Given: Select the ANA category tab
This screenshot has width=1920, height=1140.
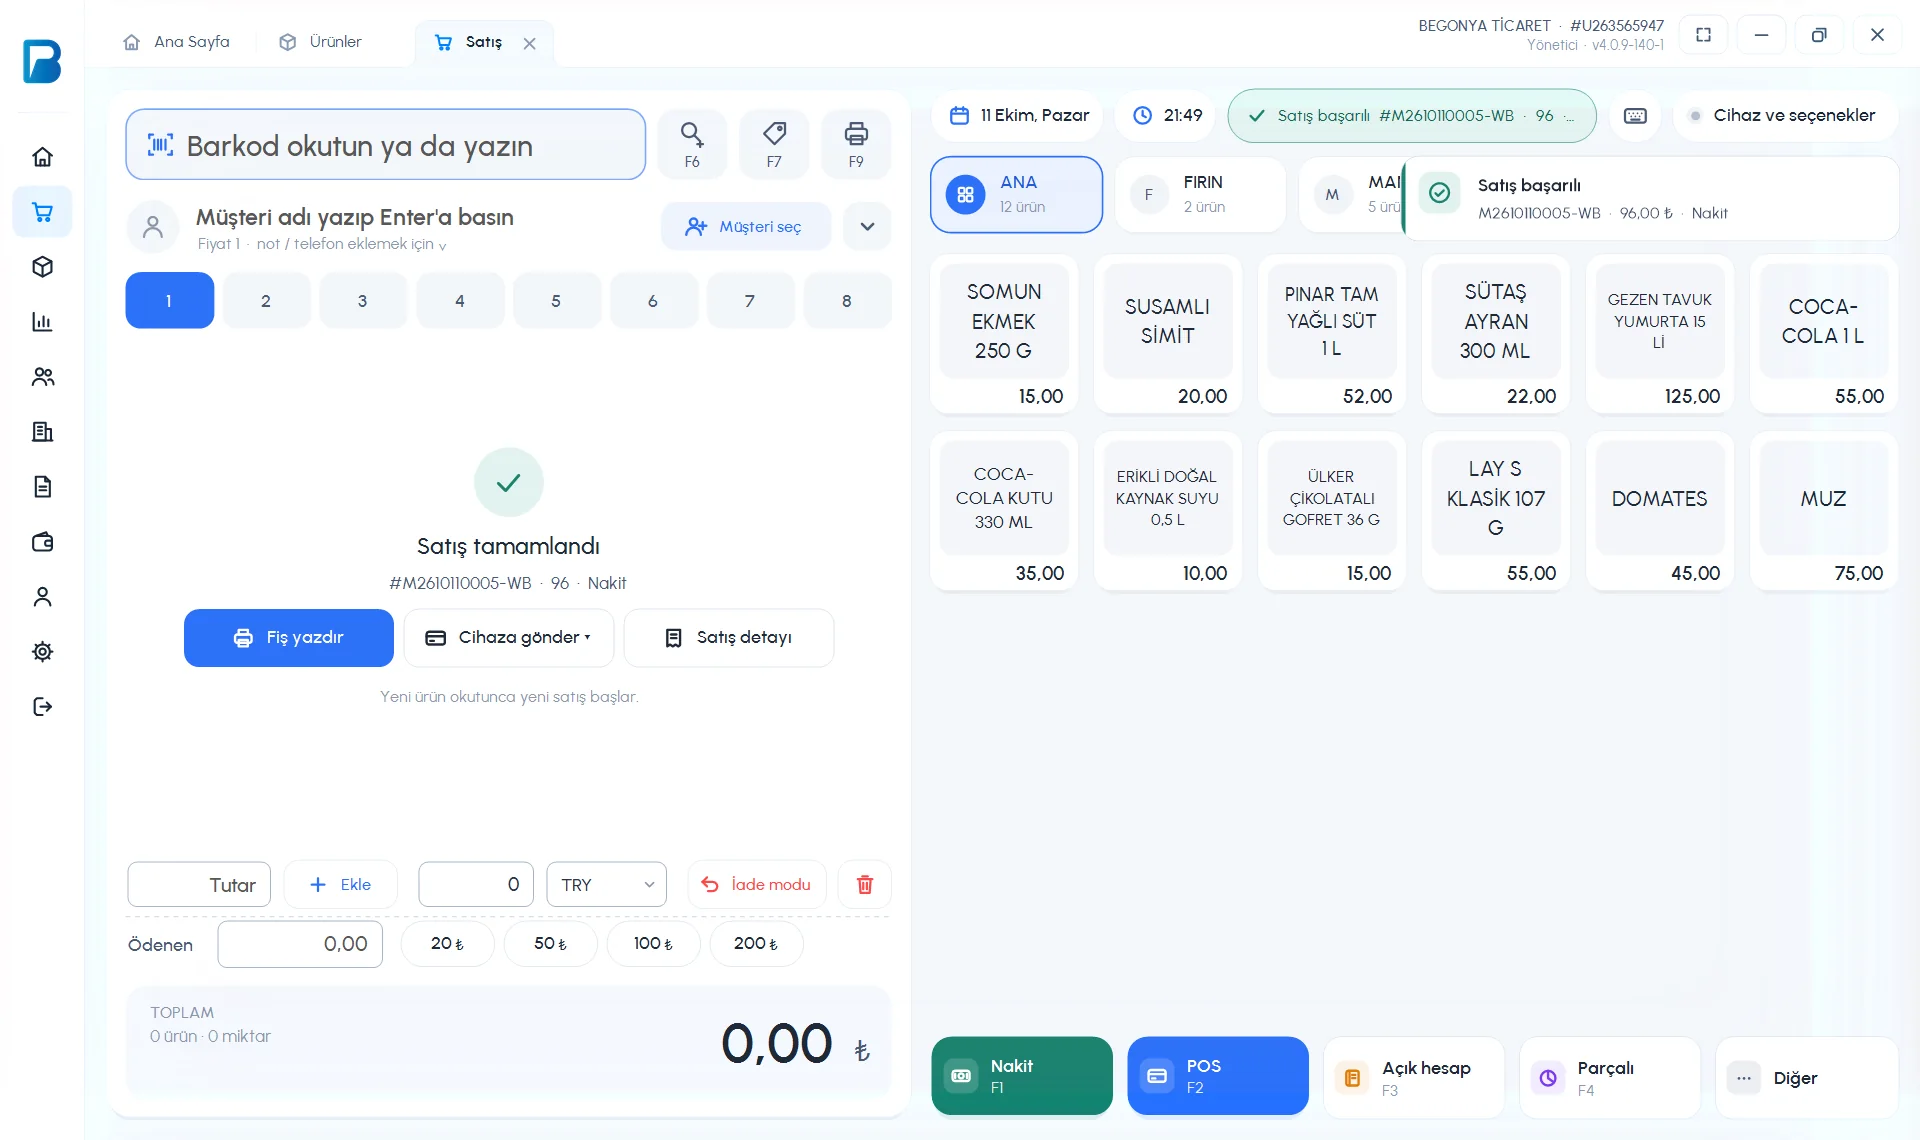Looking at the screenshot, I should point(1017,194).
